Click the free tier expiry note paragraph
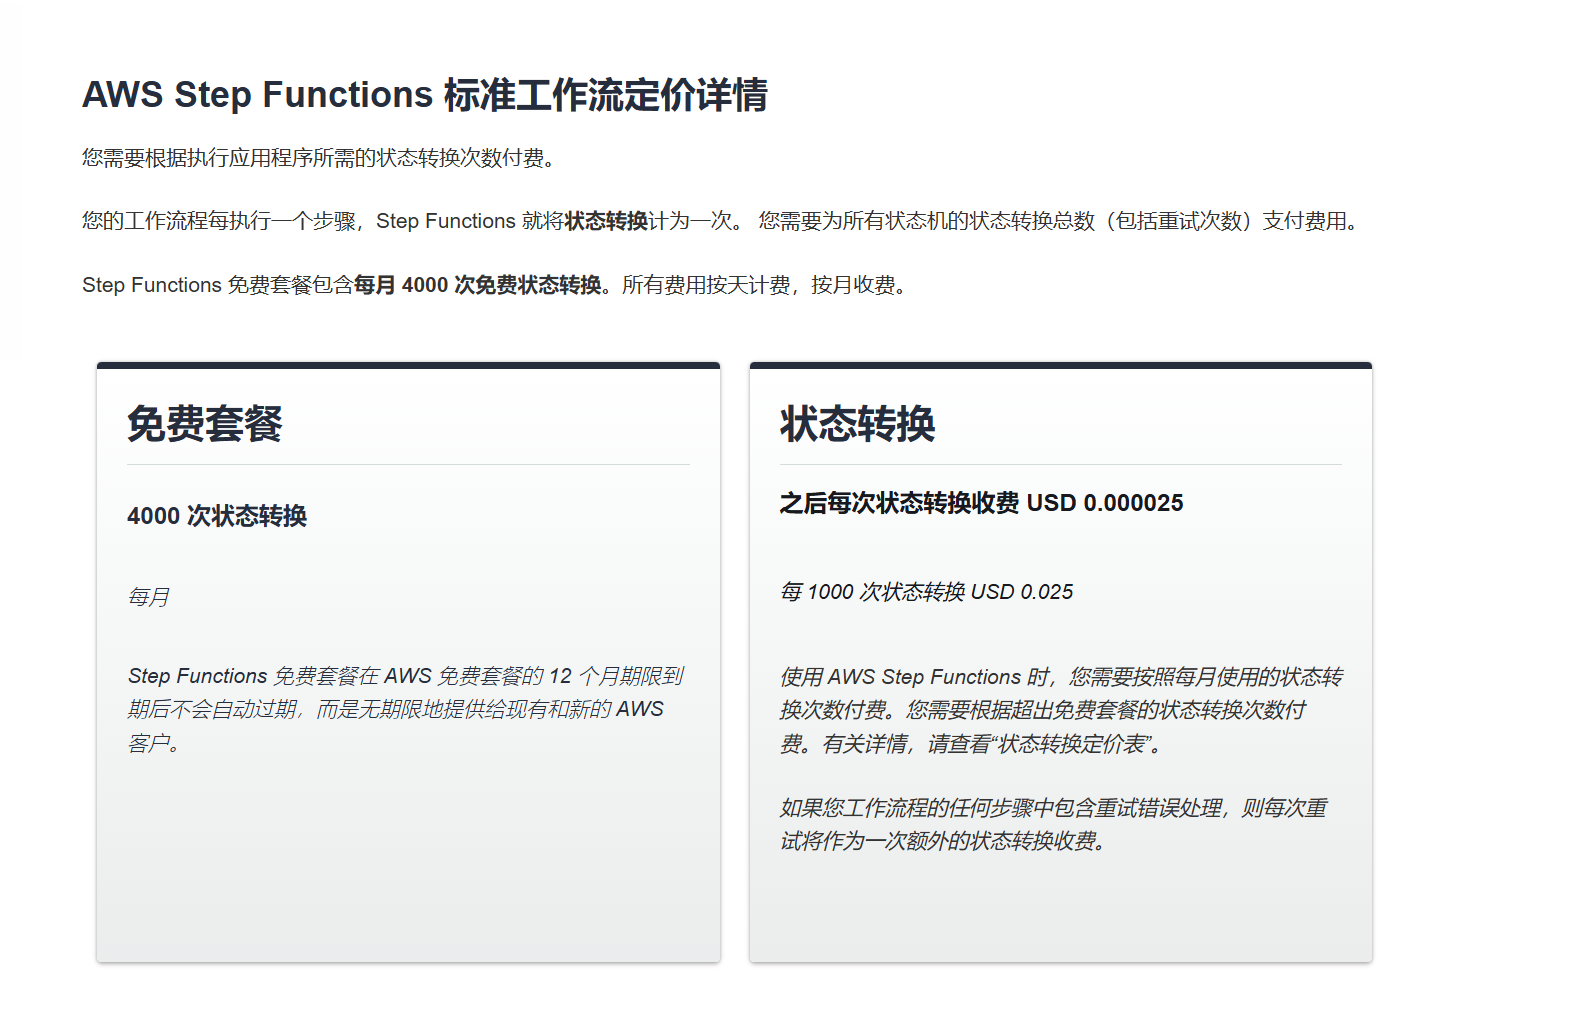 [406, 709]
